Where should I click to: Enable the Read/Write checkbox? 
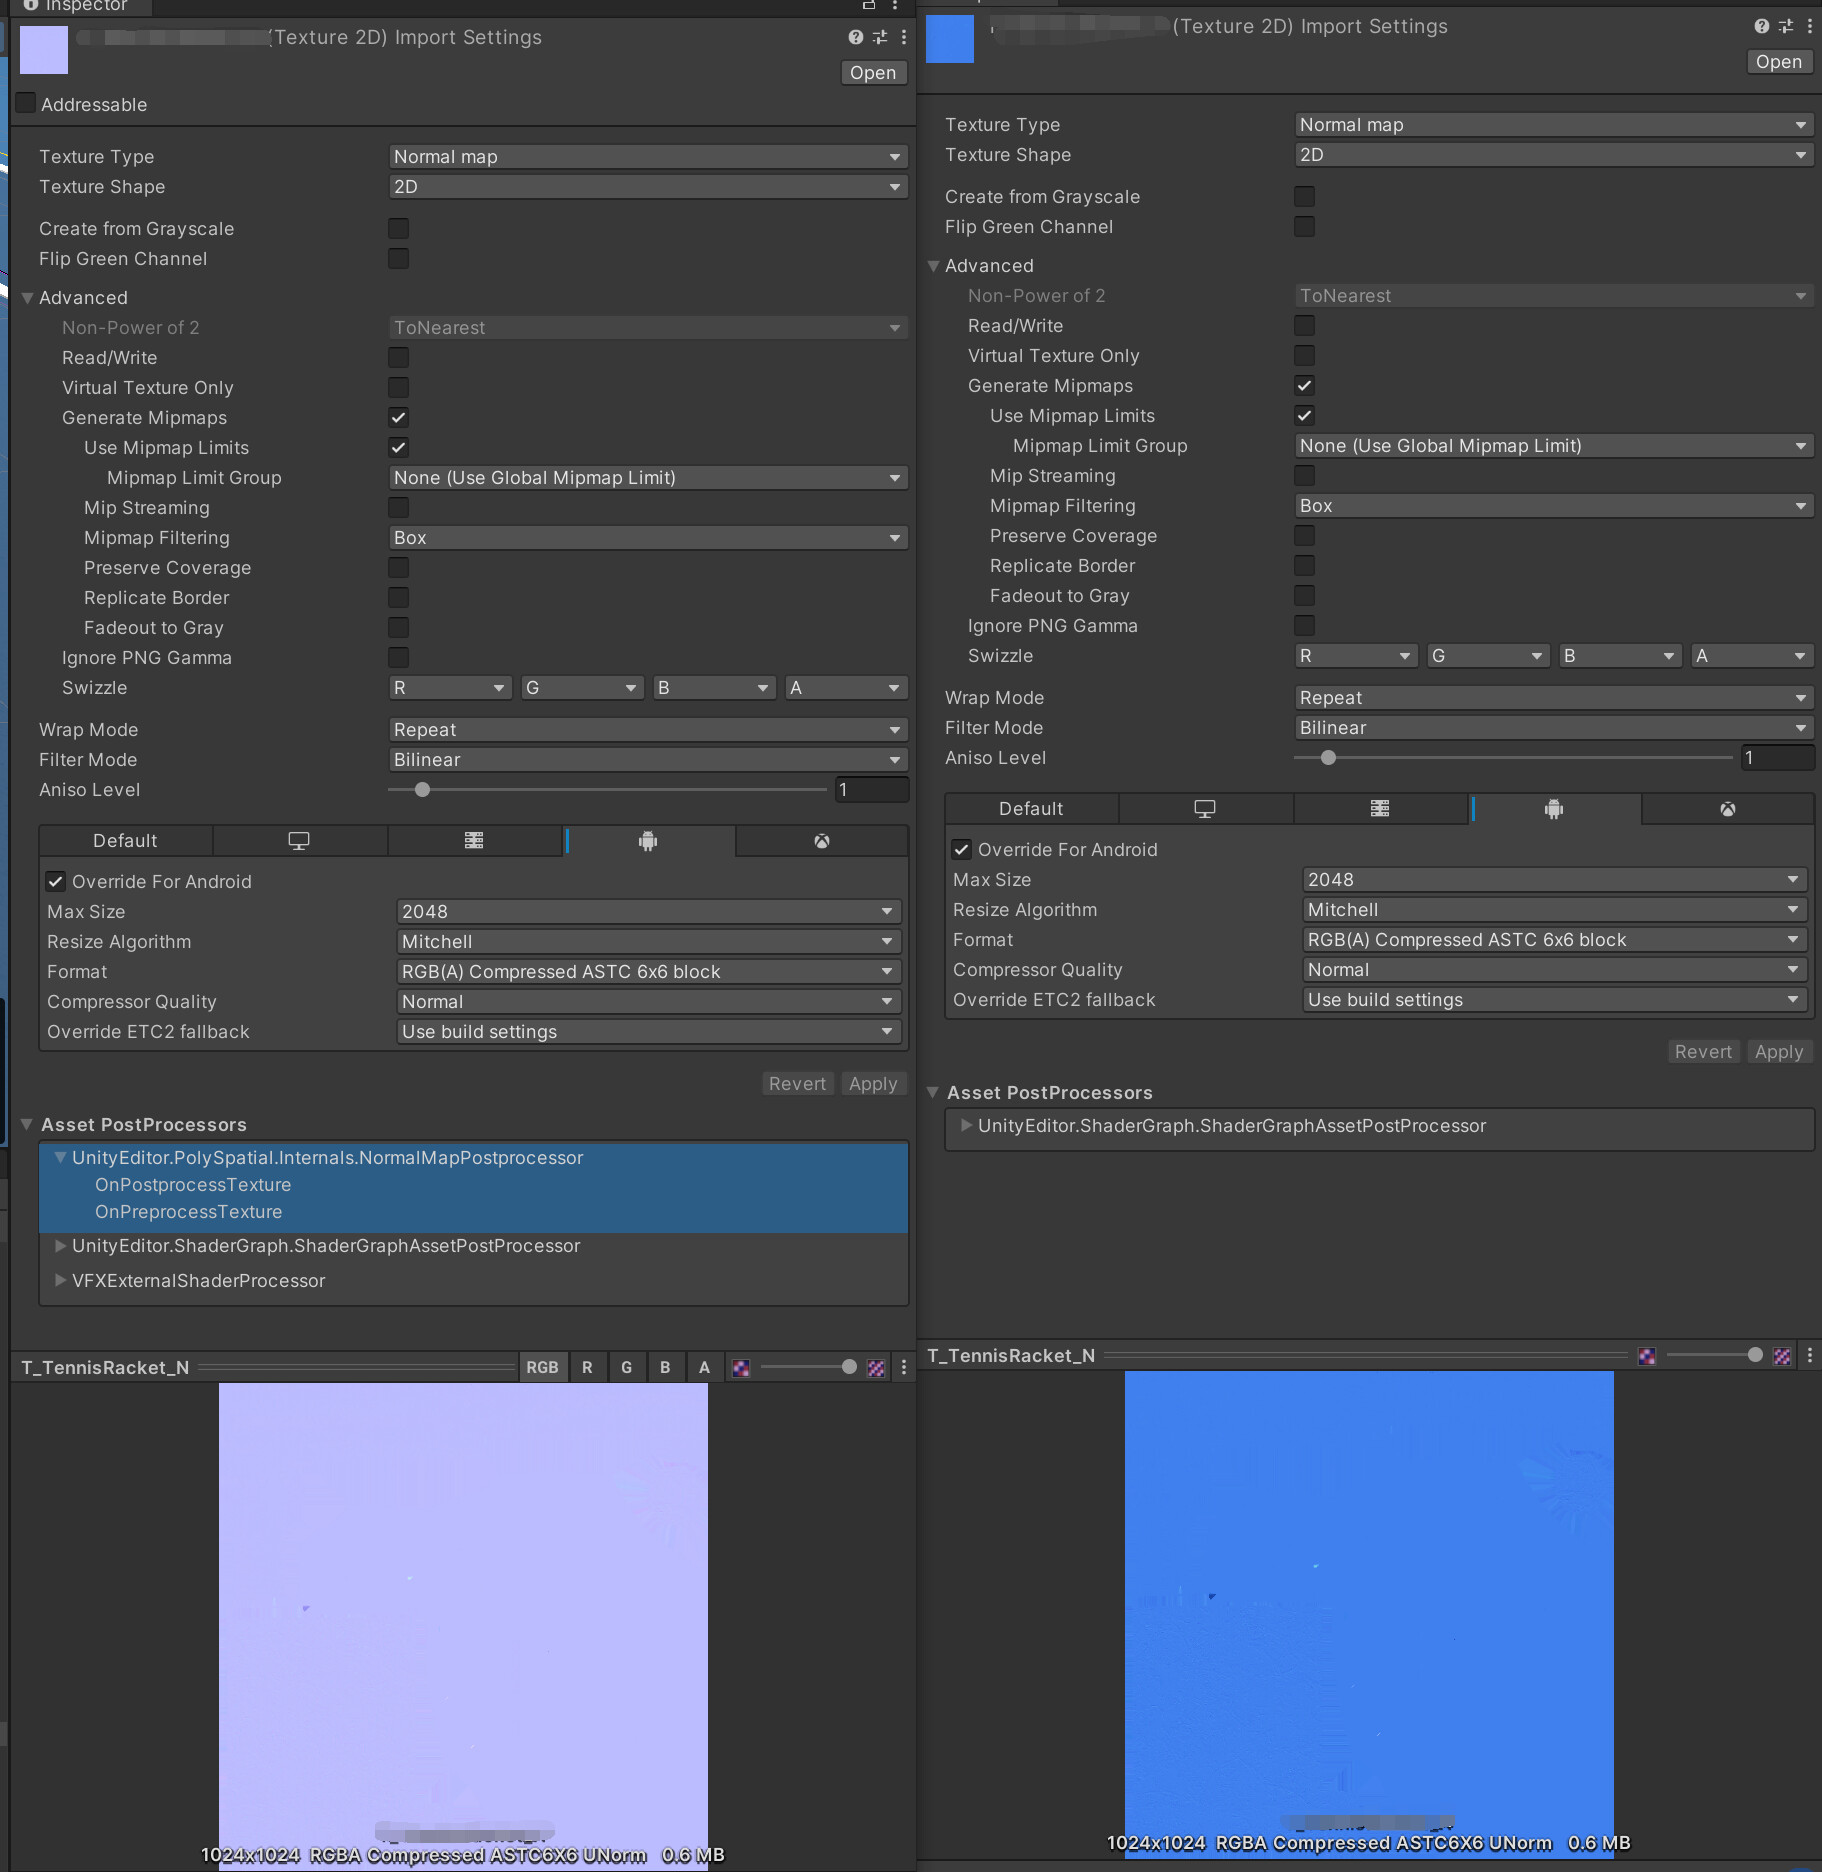[x=398, y=357]
